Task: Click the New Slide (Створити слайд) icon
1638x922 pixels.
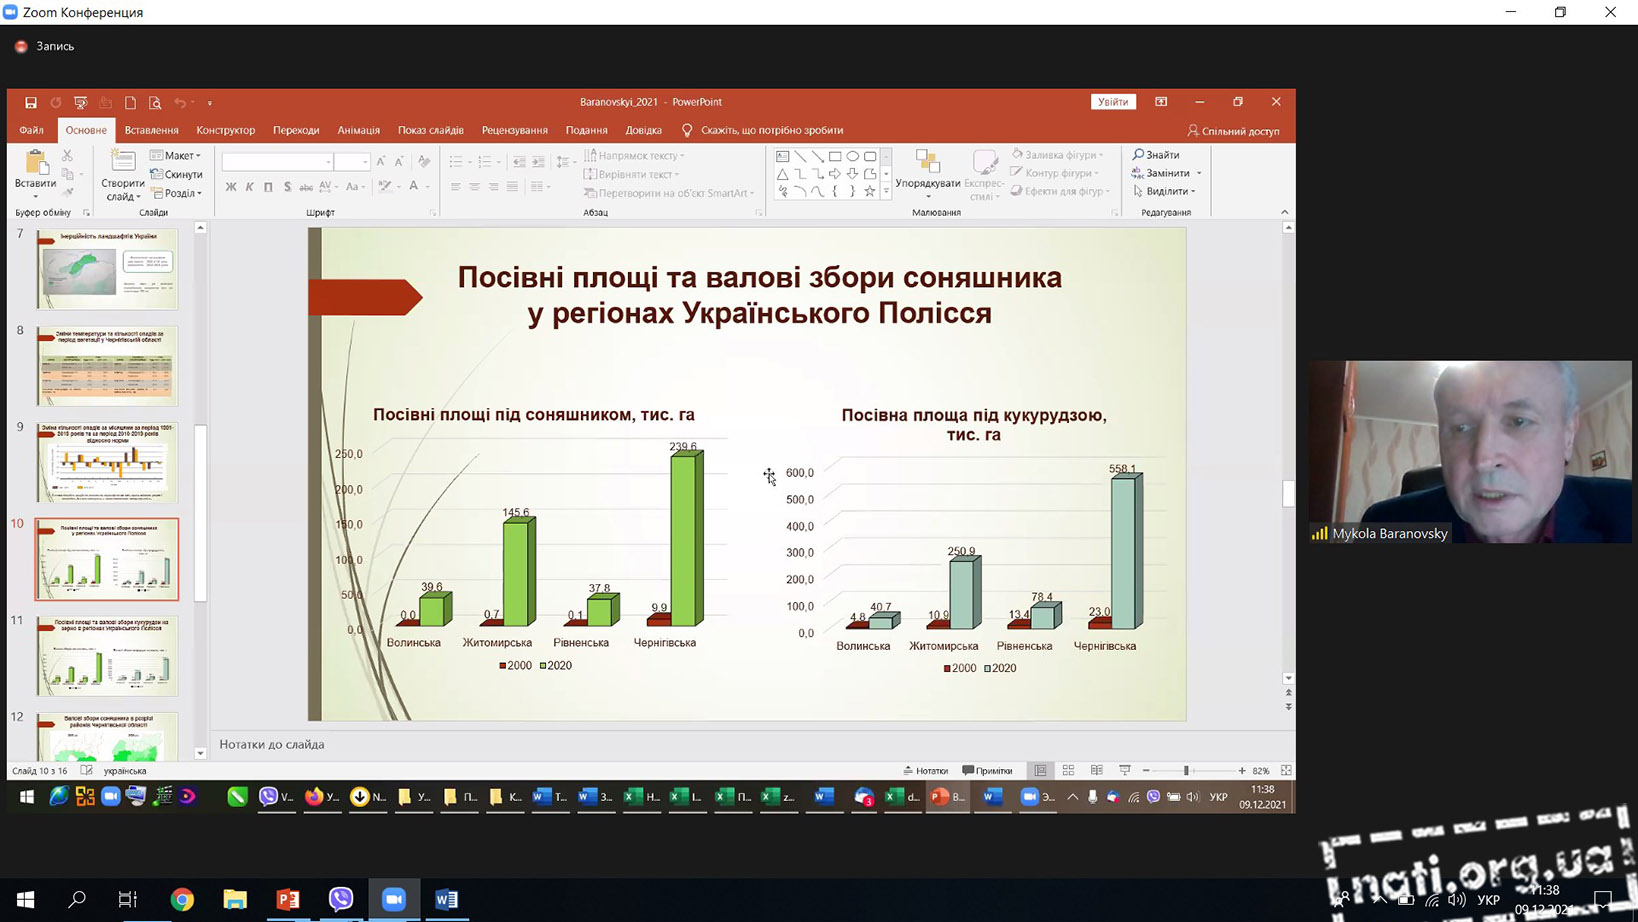Action: click(x=122, y=162)
